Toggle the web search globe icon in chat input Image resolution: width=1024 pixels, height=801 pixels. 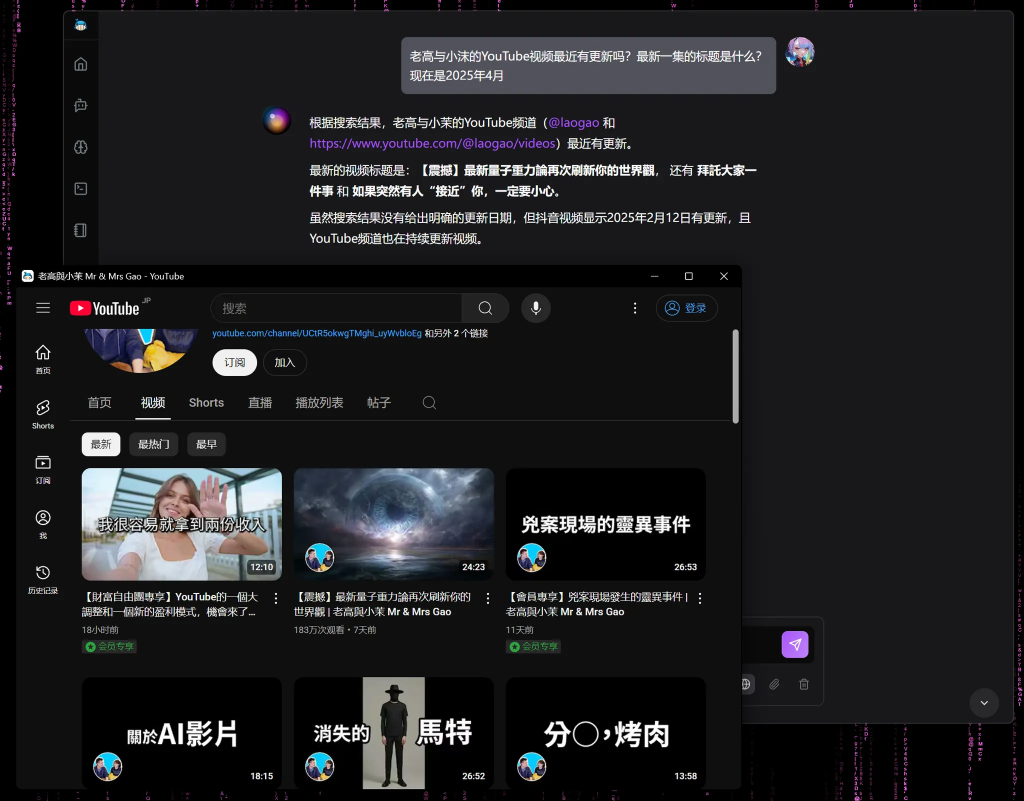pos(746,684)
